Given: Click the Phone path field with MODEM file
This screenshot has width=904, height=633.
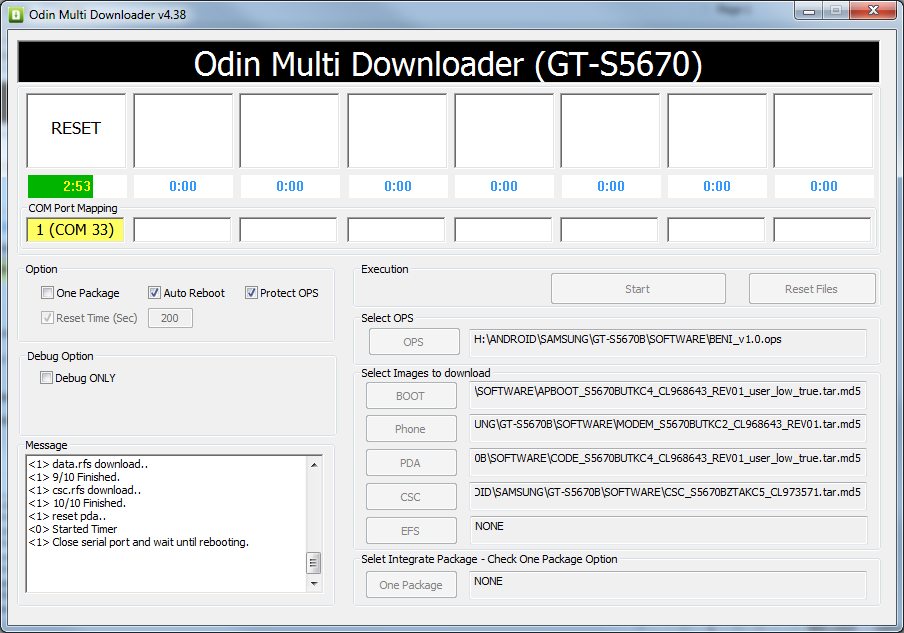Looking at the screenshot, I should tap(668, 428).
